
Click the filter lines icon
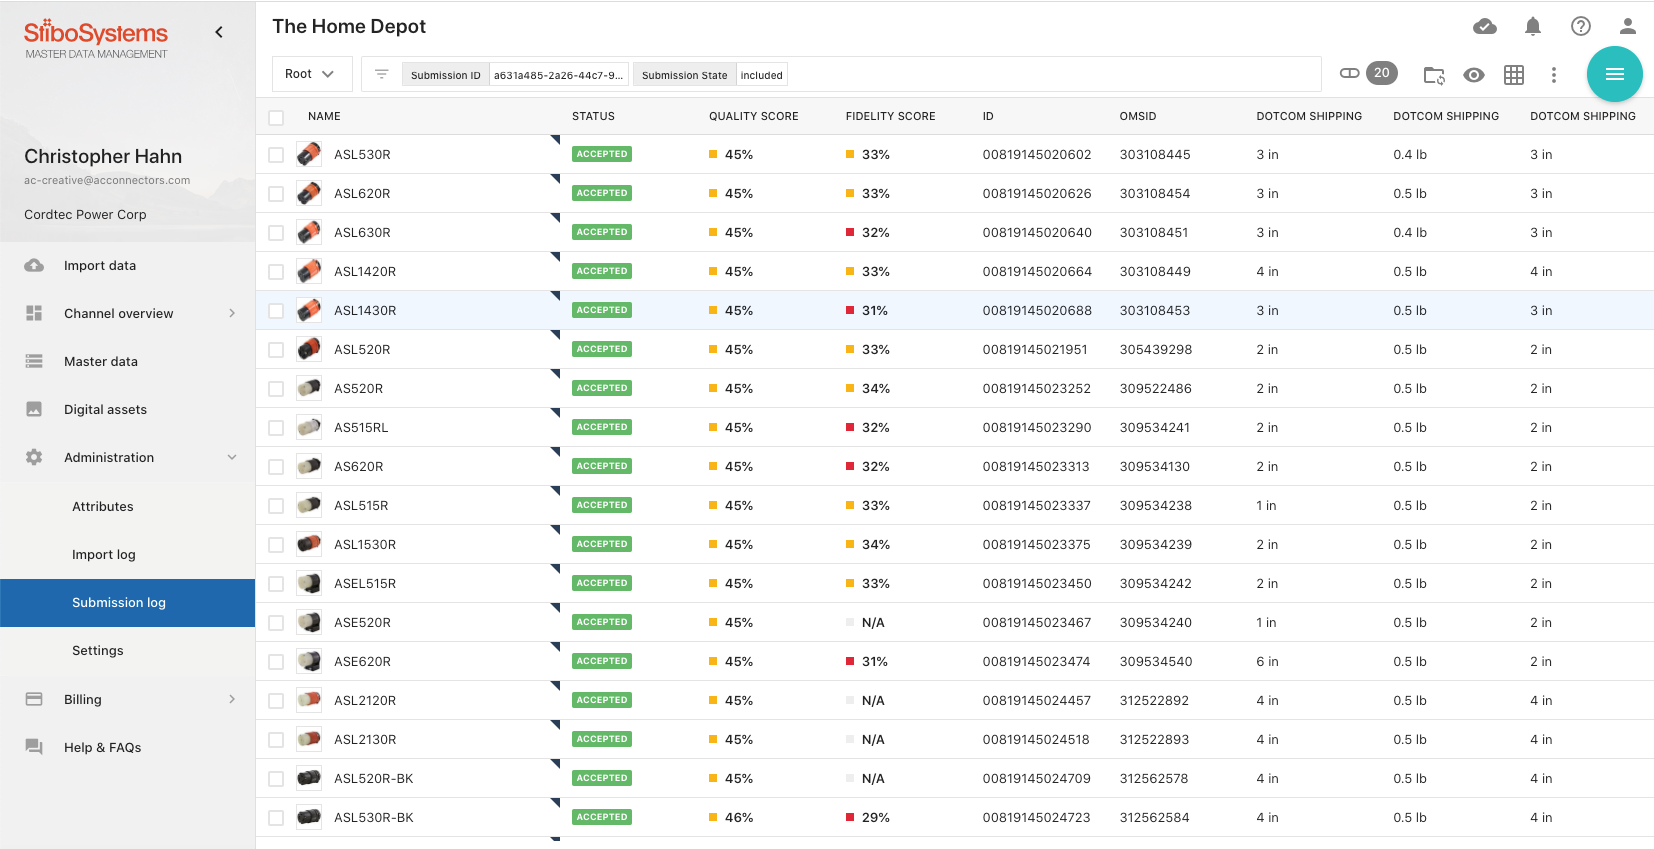point(381,74)
